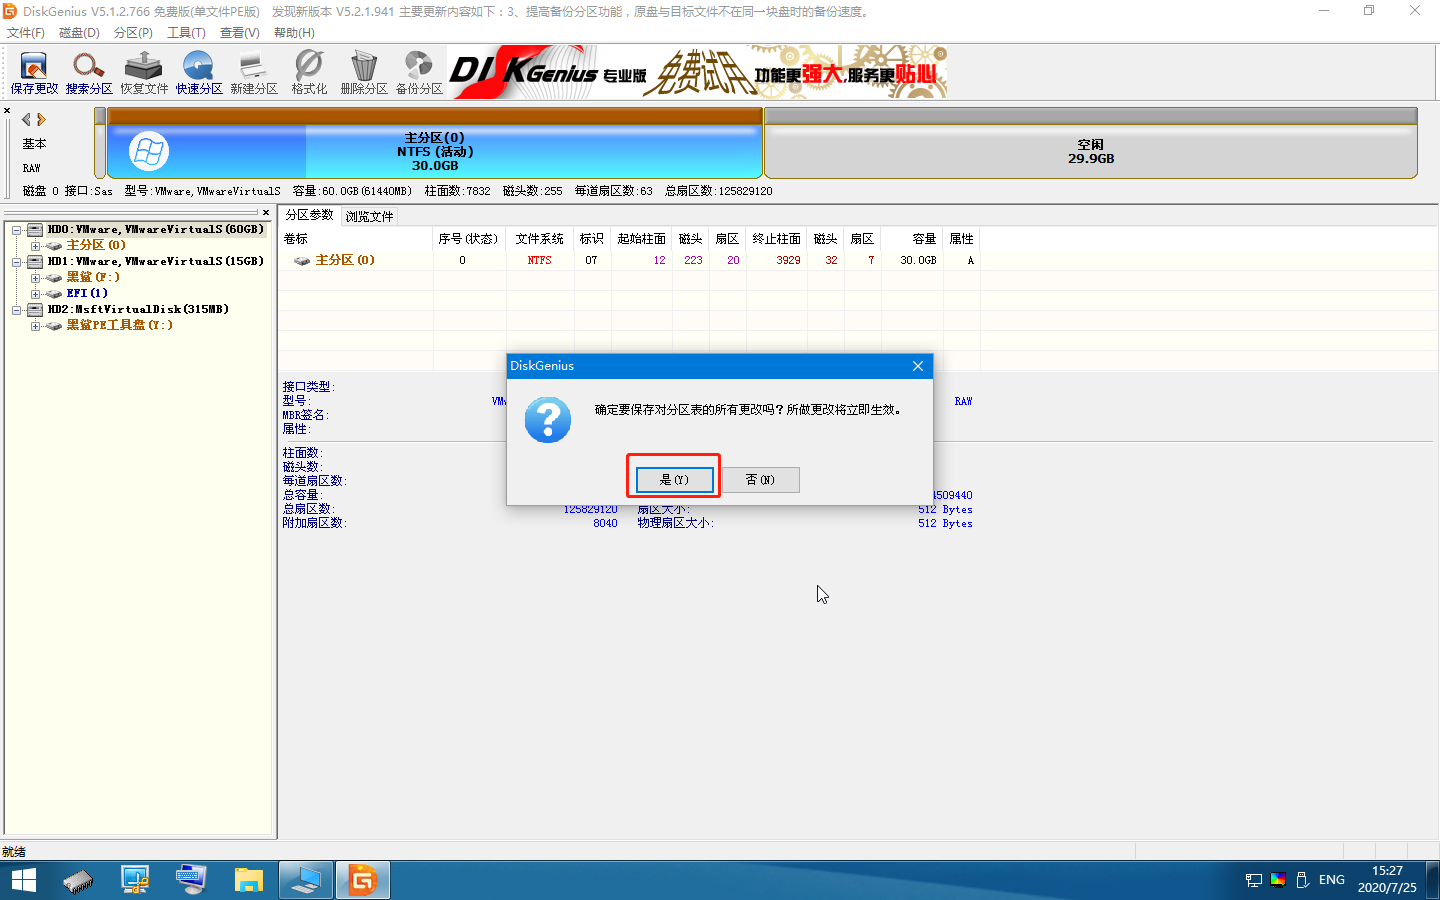Click the NTFS file system cell
Image resolution: width=1440 pixels, height=900 pixels.
(x=540, y=260)
